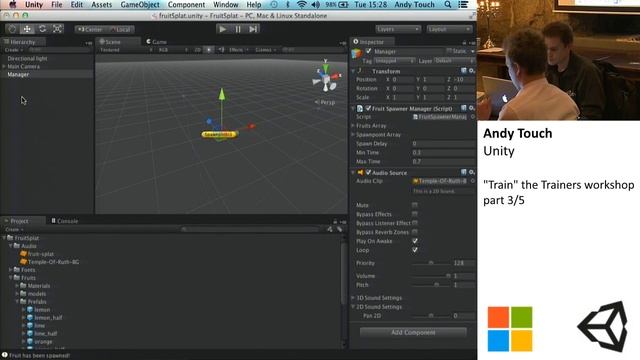Toggle the Local handle rotation button
Image resolution: width=640 pixels, height=360 pixels.
[x=120, y=29]
